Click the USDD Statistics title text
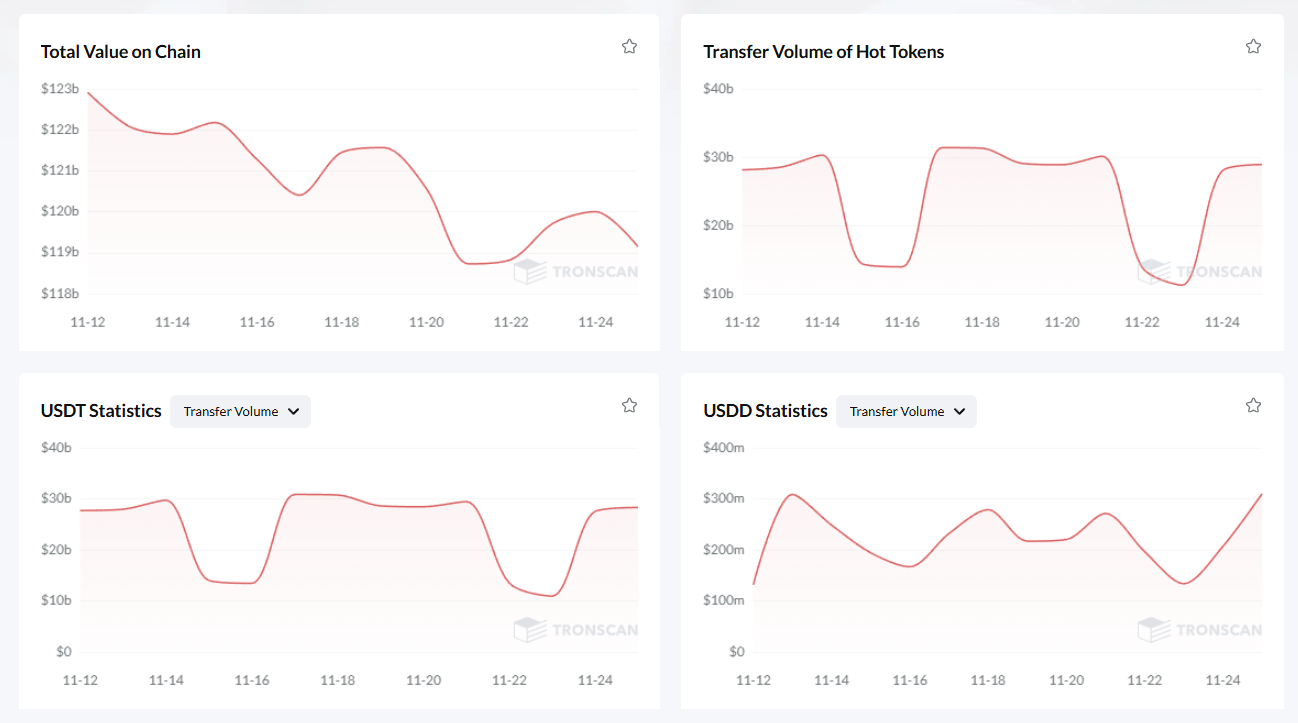 coord(765,411)
